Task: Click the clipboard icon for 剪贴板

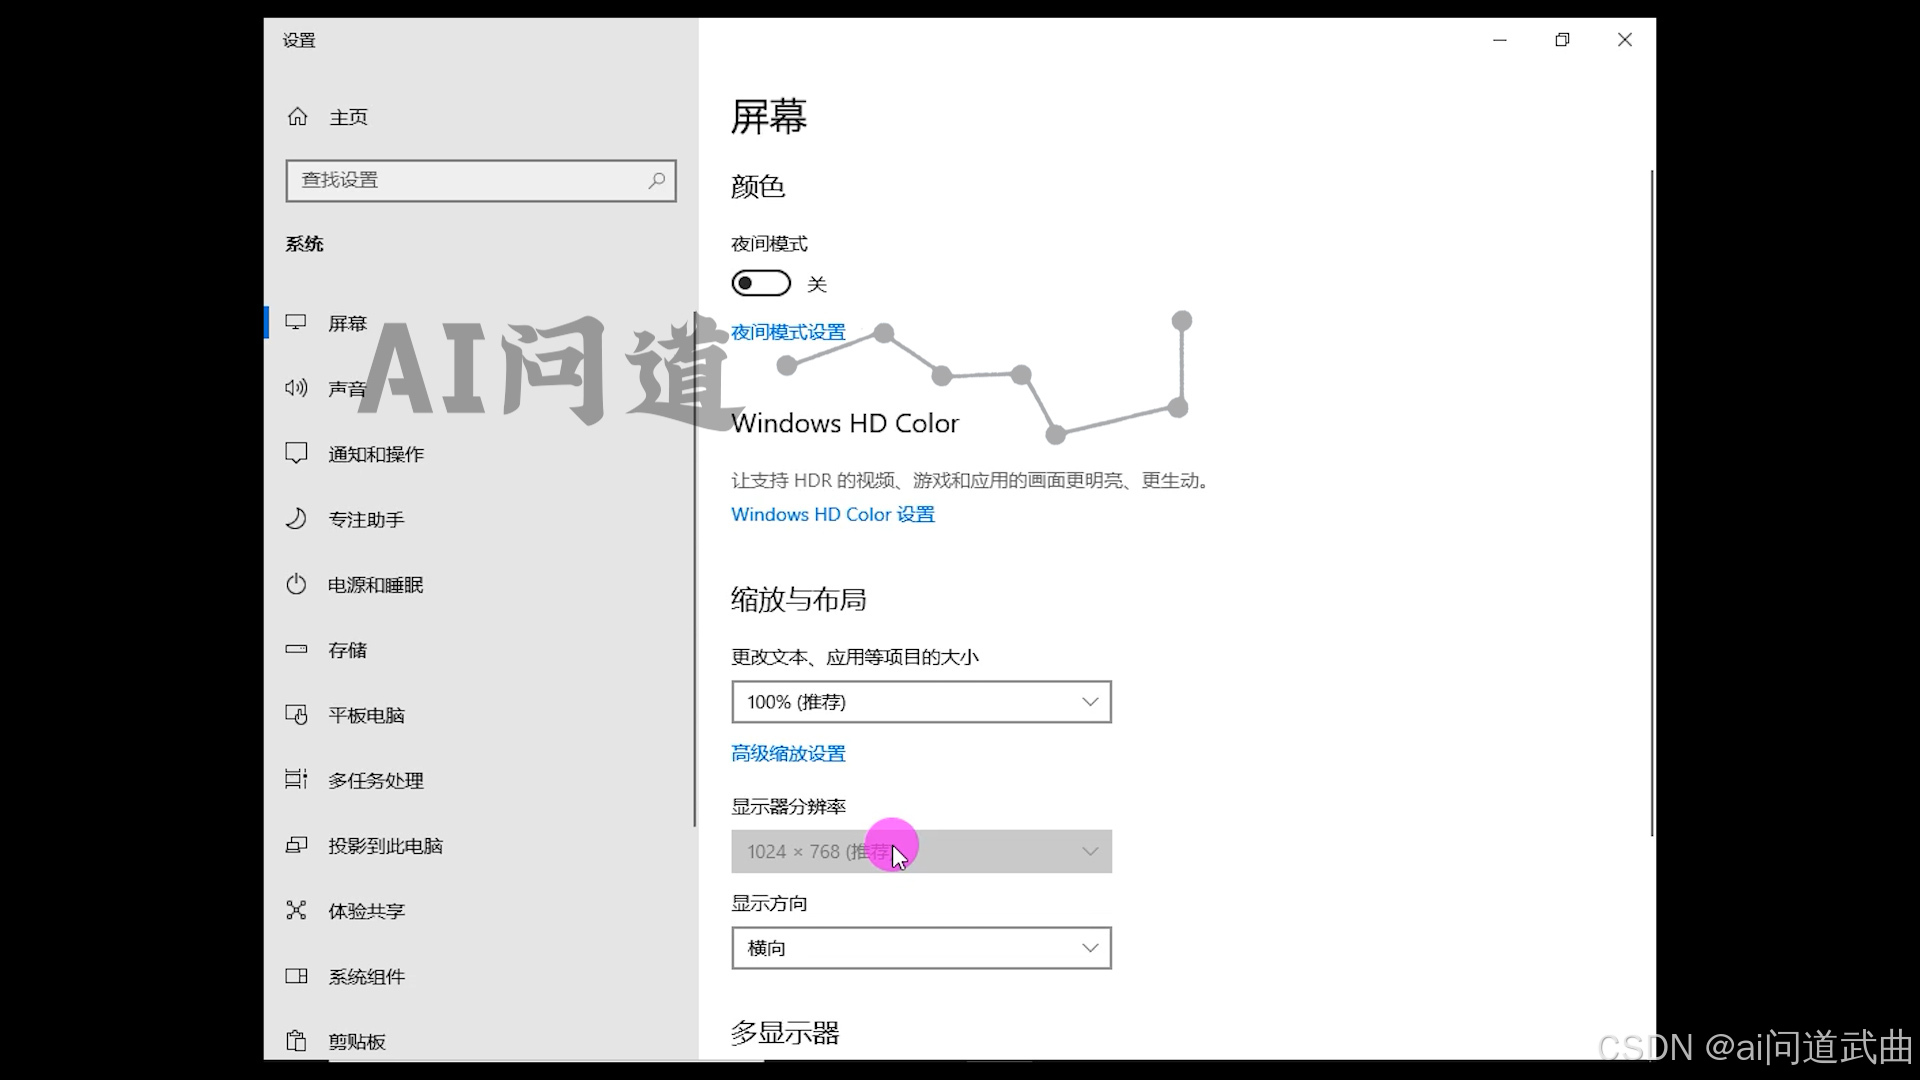Action: (296, 1041)
